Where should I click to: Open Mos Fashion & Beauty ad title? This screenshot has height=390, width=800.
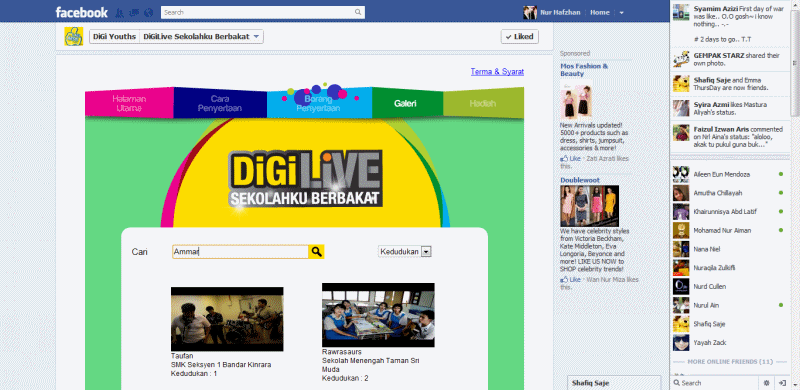[x=584, y=70]
